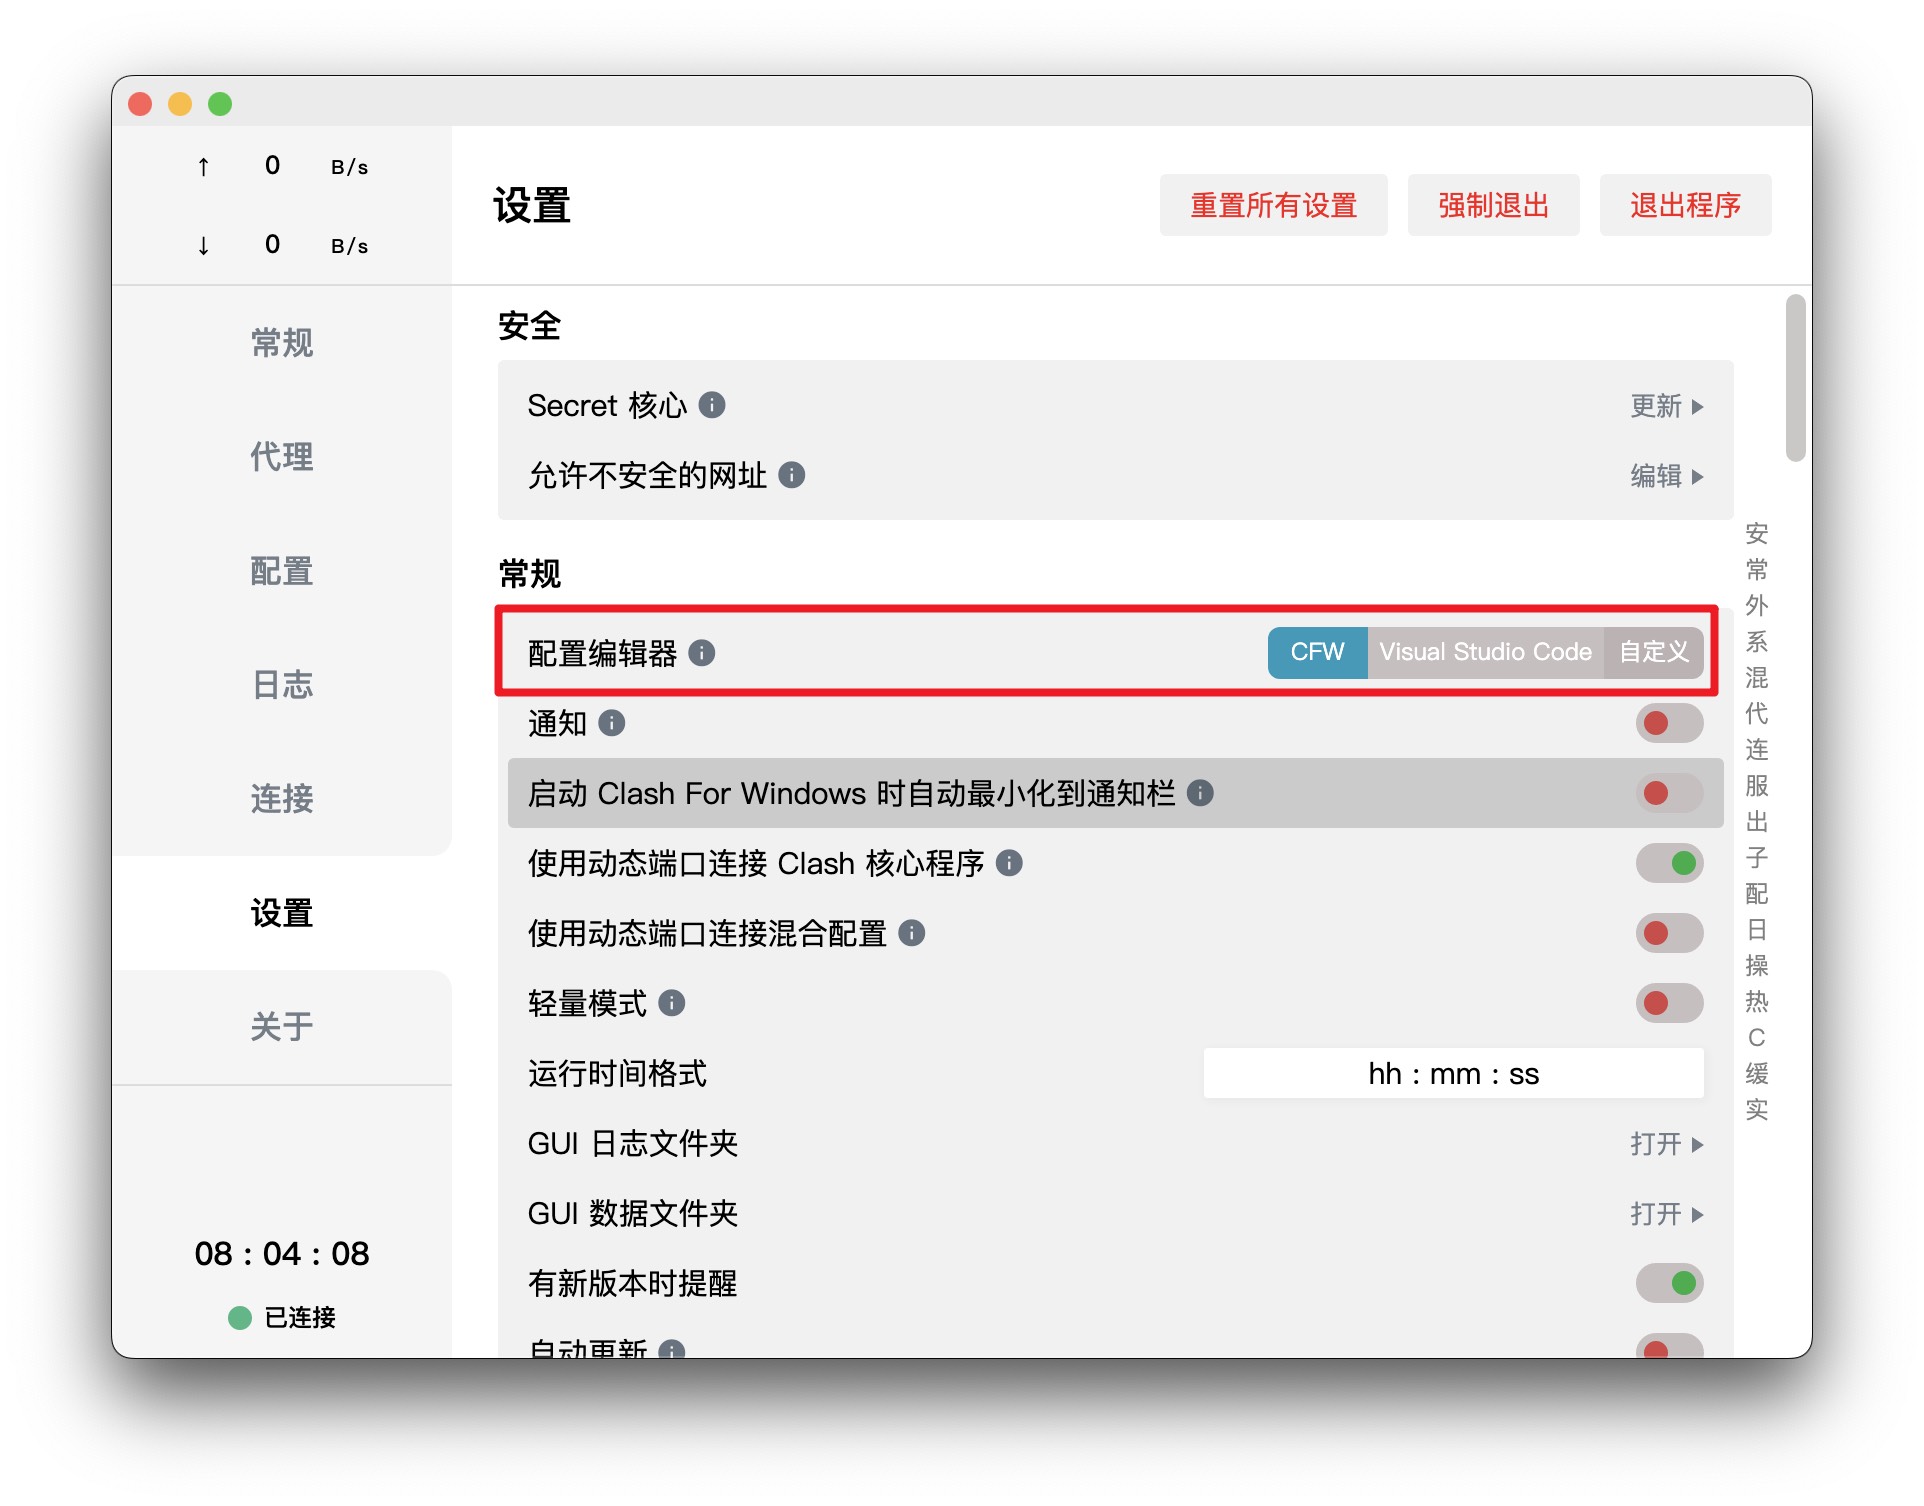Click 重置所有设置 button
This screenshot has height=1506, width=1924.
(x=1273, y=205)
